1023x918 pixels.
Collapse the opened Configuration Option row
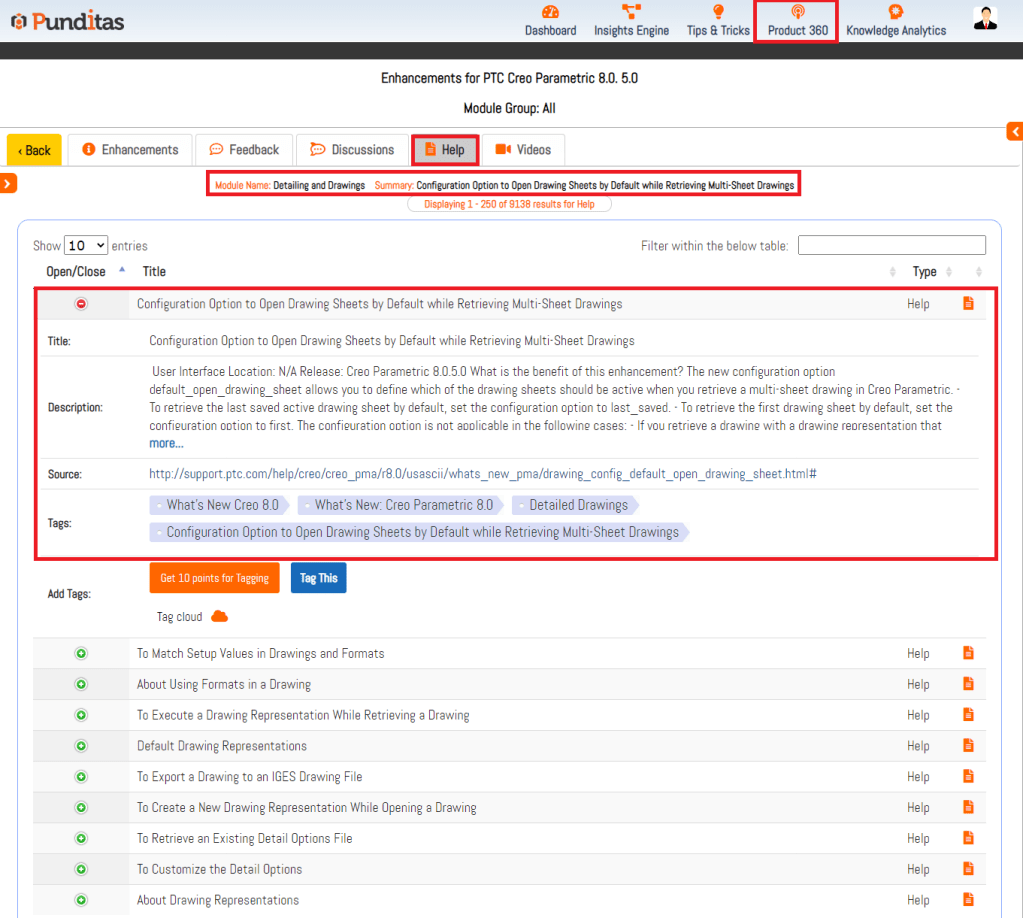82,304
